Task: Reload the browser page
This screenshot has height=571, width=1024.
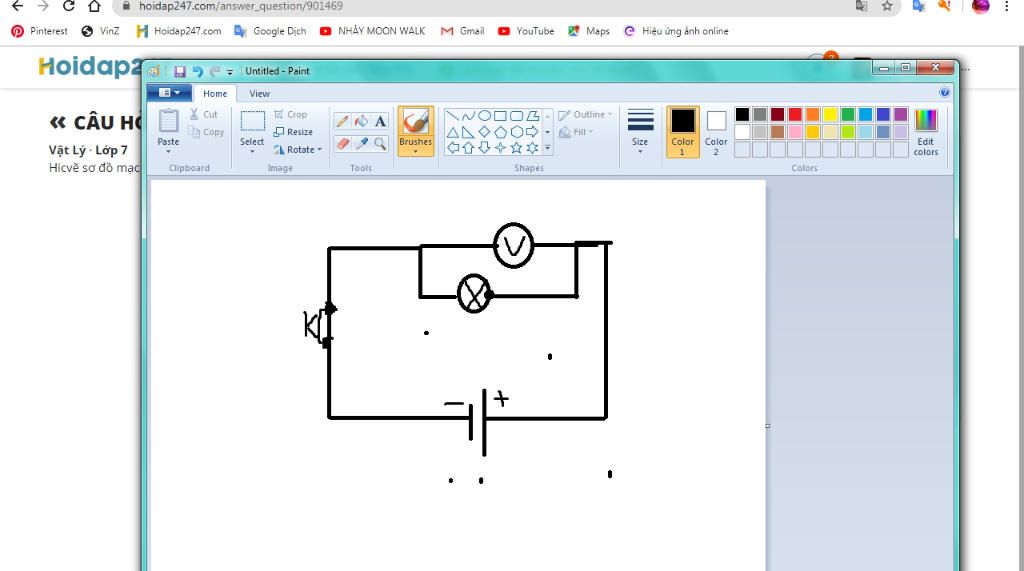Action: point(68,6)
